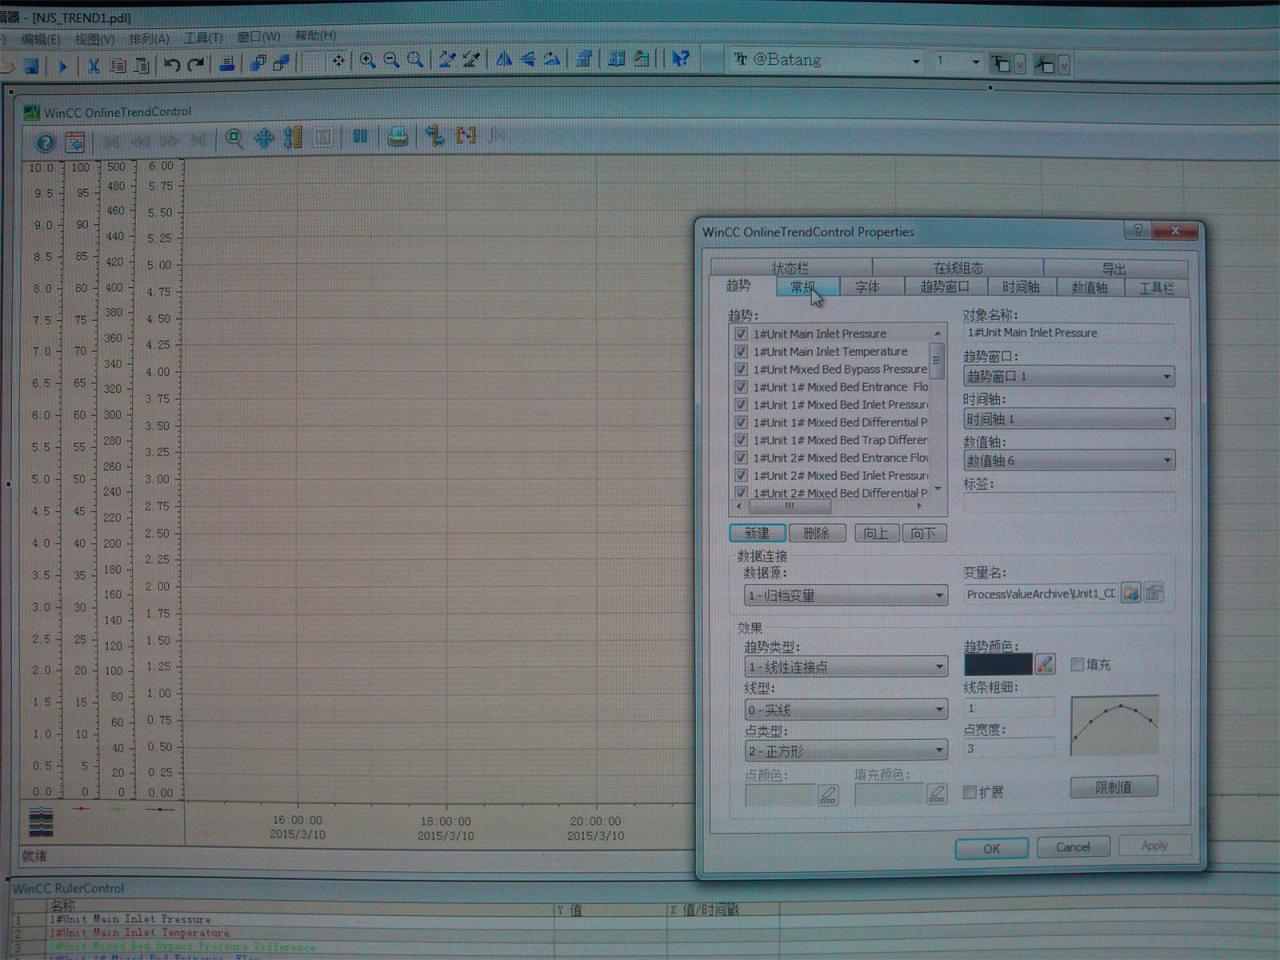Uncheck 1#Unit Mixed Bed Bypass Pressure trend

741,369
